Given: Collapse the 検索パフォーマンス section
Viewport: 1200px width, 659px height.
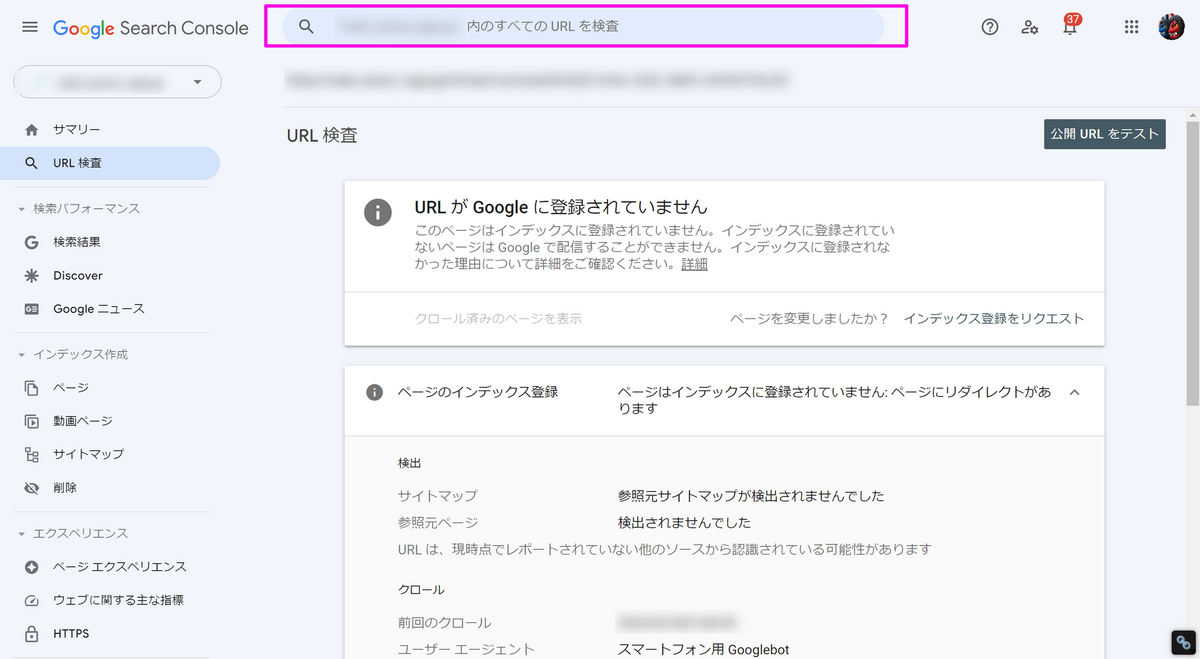Looking at the screenshot, I should tap(22, 209).
